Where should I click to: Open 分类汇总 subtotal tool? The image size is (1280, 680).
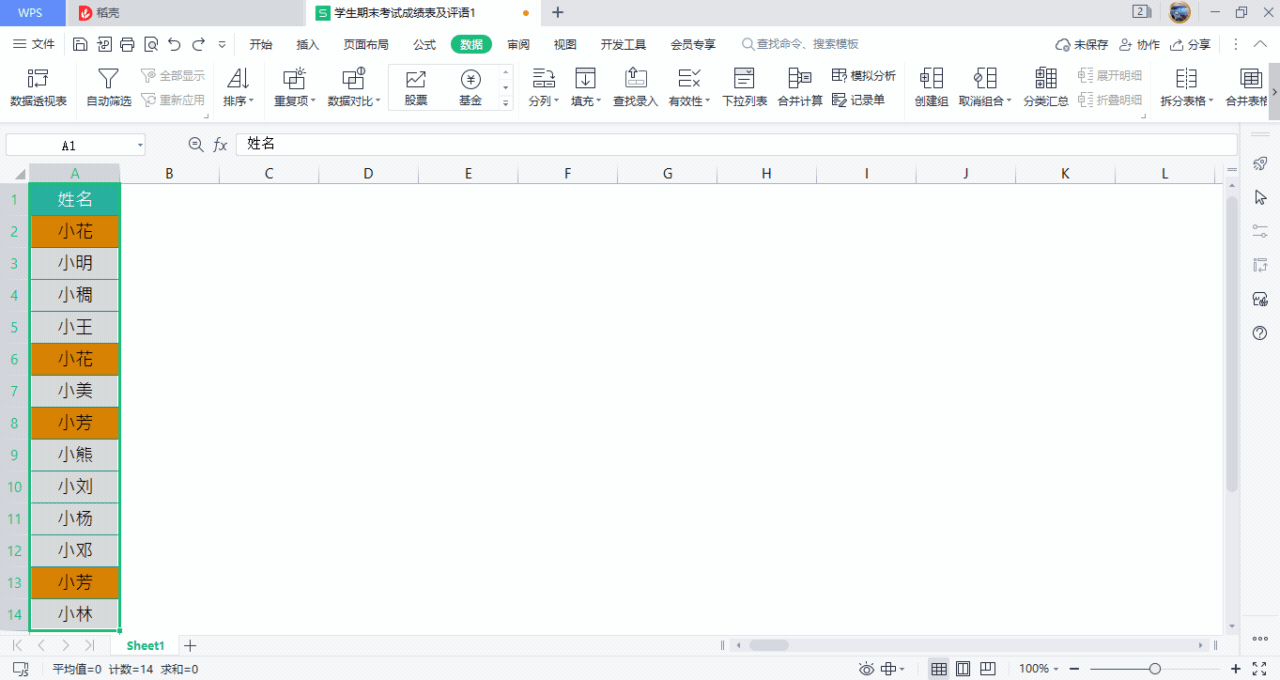[1046, 88]
